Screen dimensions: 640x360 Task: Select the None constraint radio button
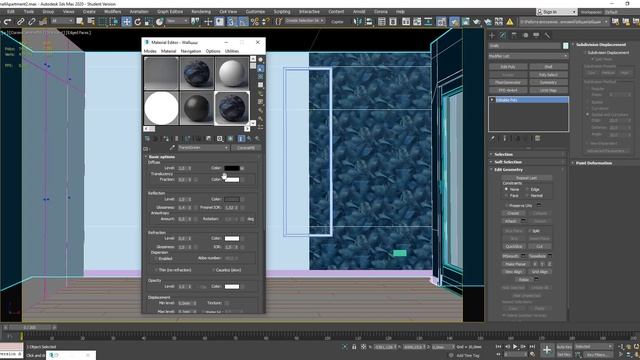pyautogui.click(x=506, y=189)
